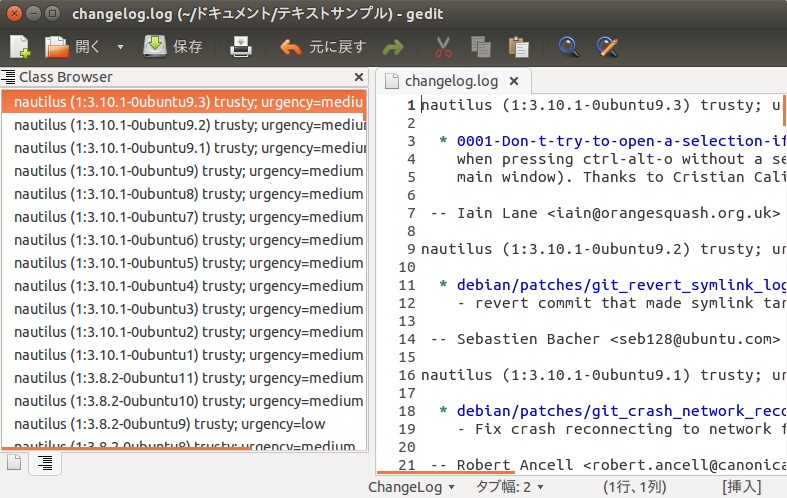Select nautilus 0ubuntu9.3 entry in Class Browser
This screenshot has width=787, height=498.
[184, 102]
